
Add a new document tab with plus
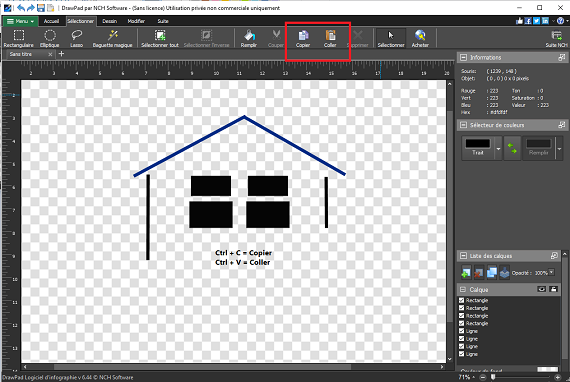(61, 54)
